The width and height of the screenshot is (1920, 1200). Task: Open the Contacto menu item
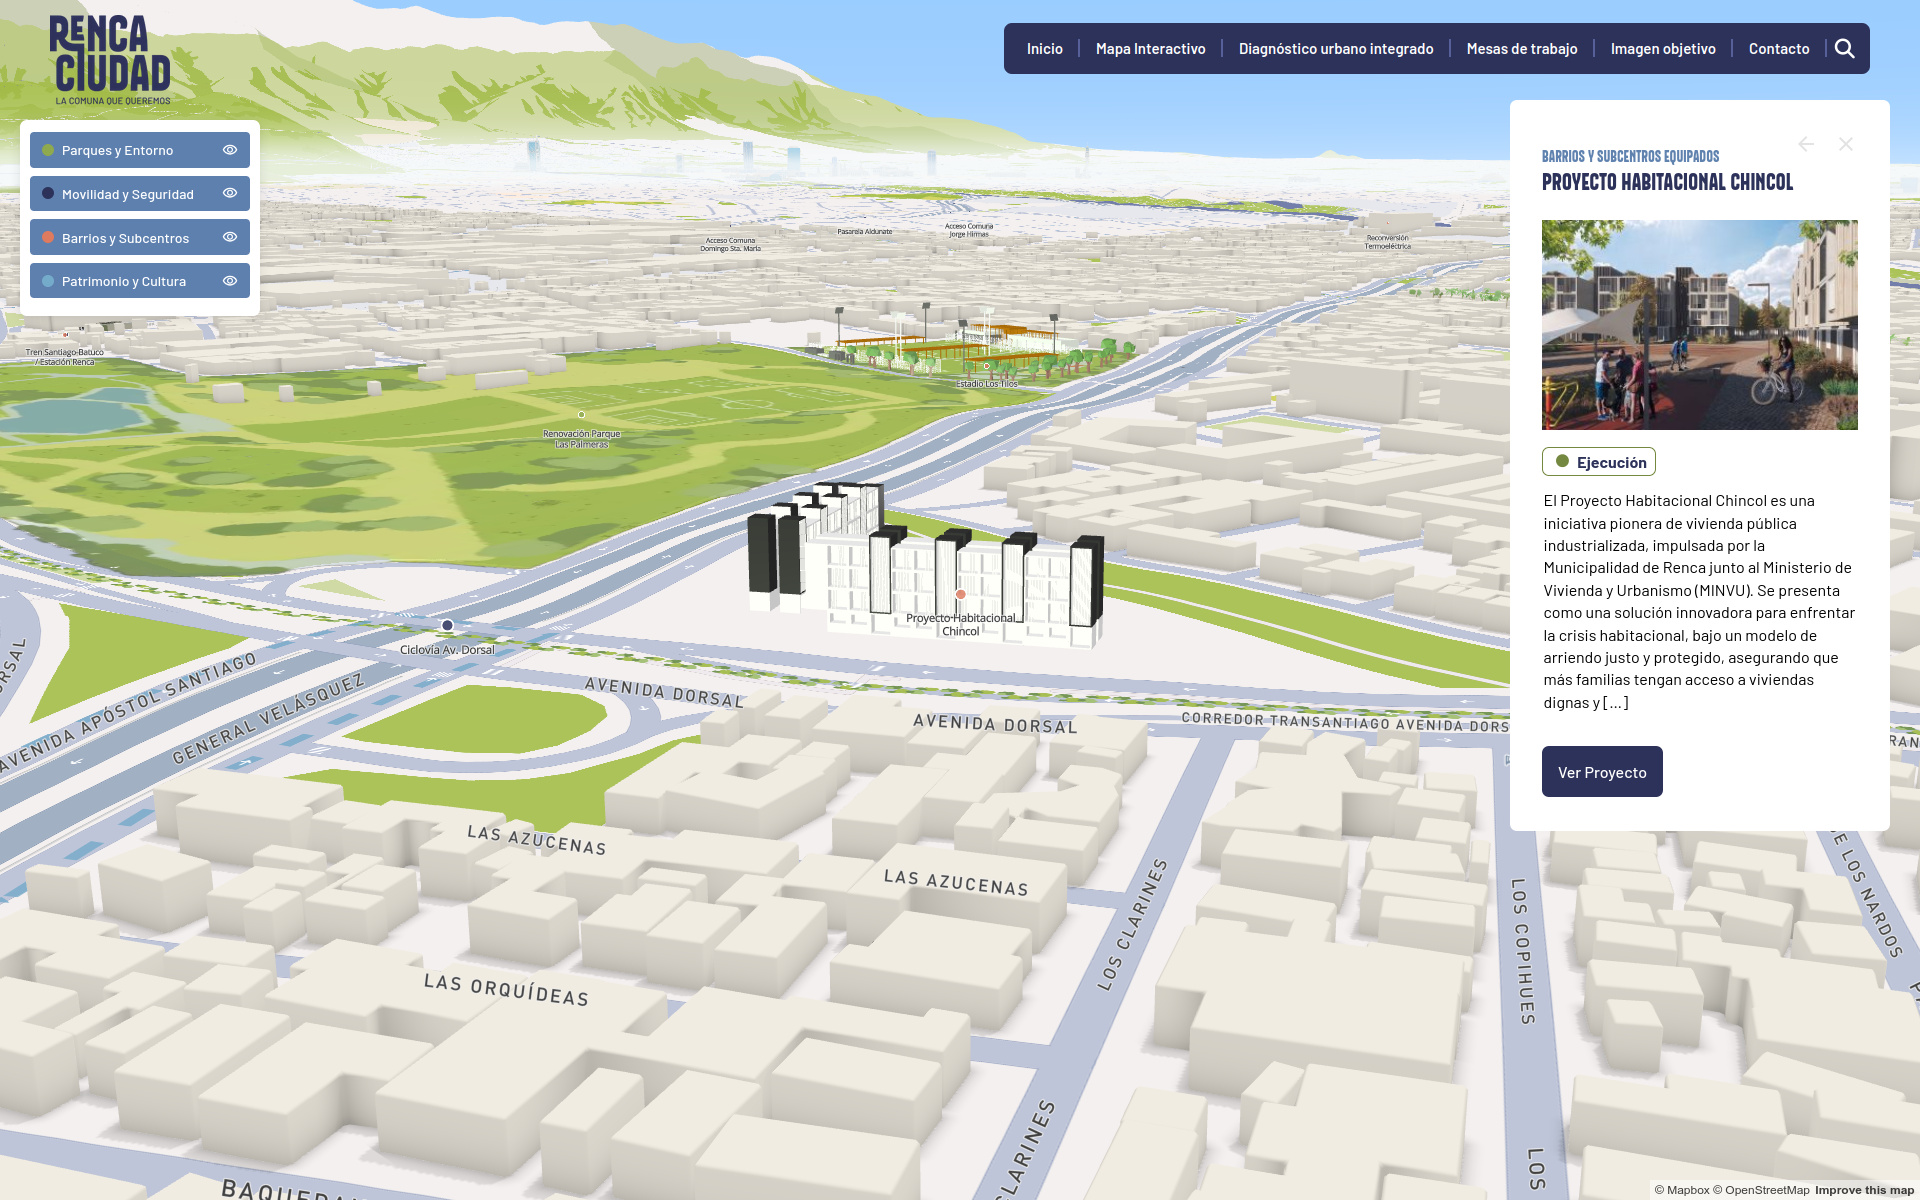click(x=1778, y=49)
